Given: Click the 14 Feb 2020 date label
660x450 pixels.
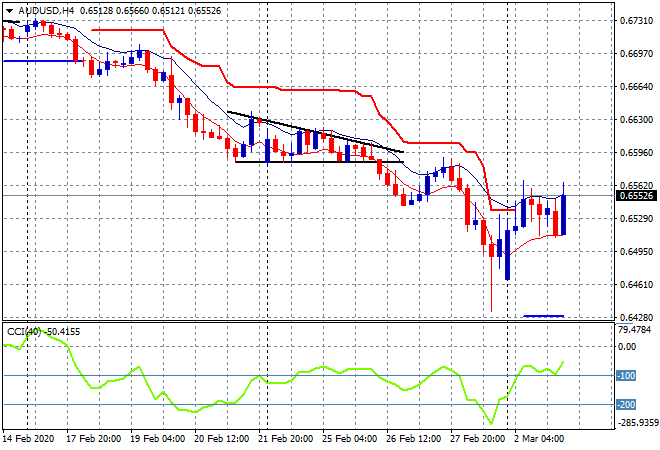Looking at the screenshot, I should point(29,439).
